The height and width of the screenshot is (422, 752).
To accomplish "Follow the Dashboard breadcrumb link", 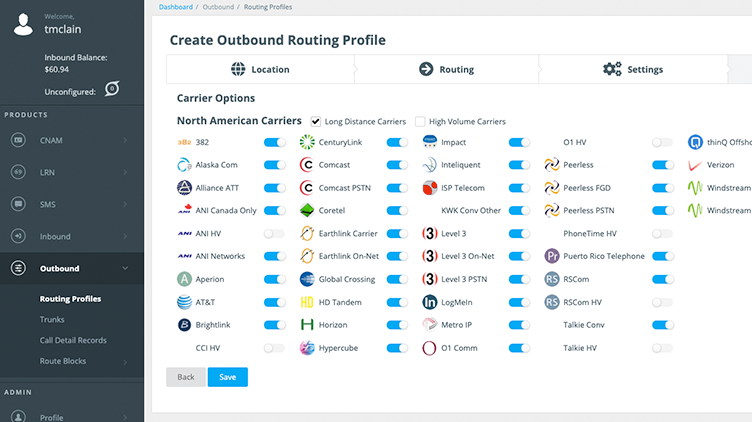I will point(176,7).
